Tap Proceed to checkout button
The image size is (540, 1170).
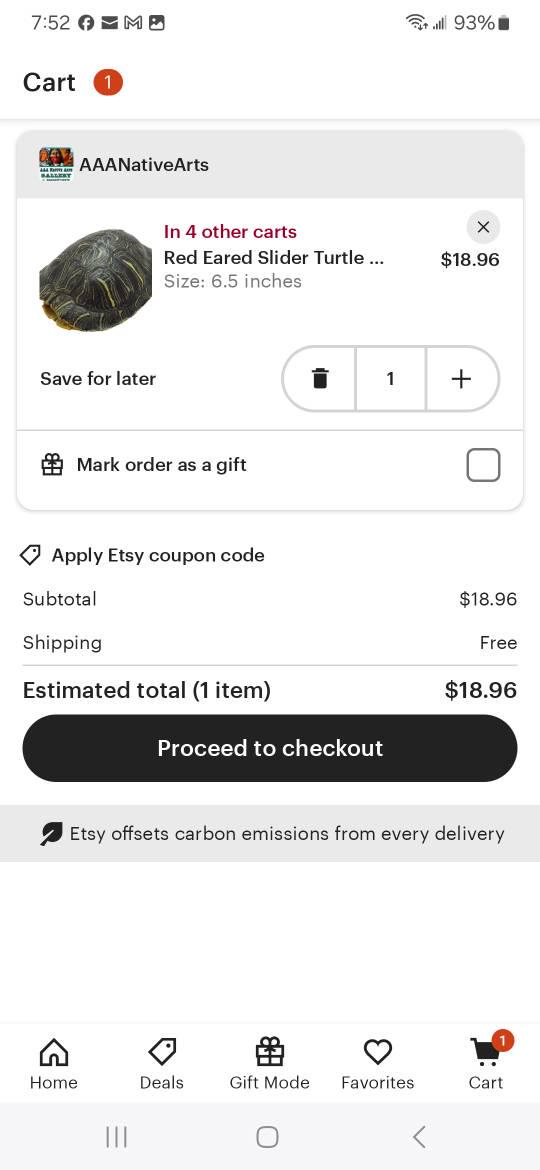click(270, 748)
